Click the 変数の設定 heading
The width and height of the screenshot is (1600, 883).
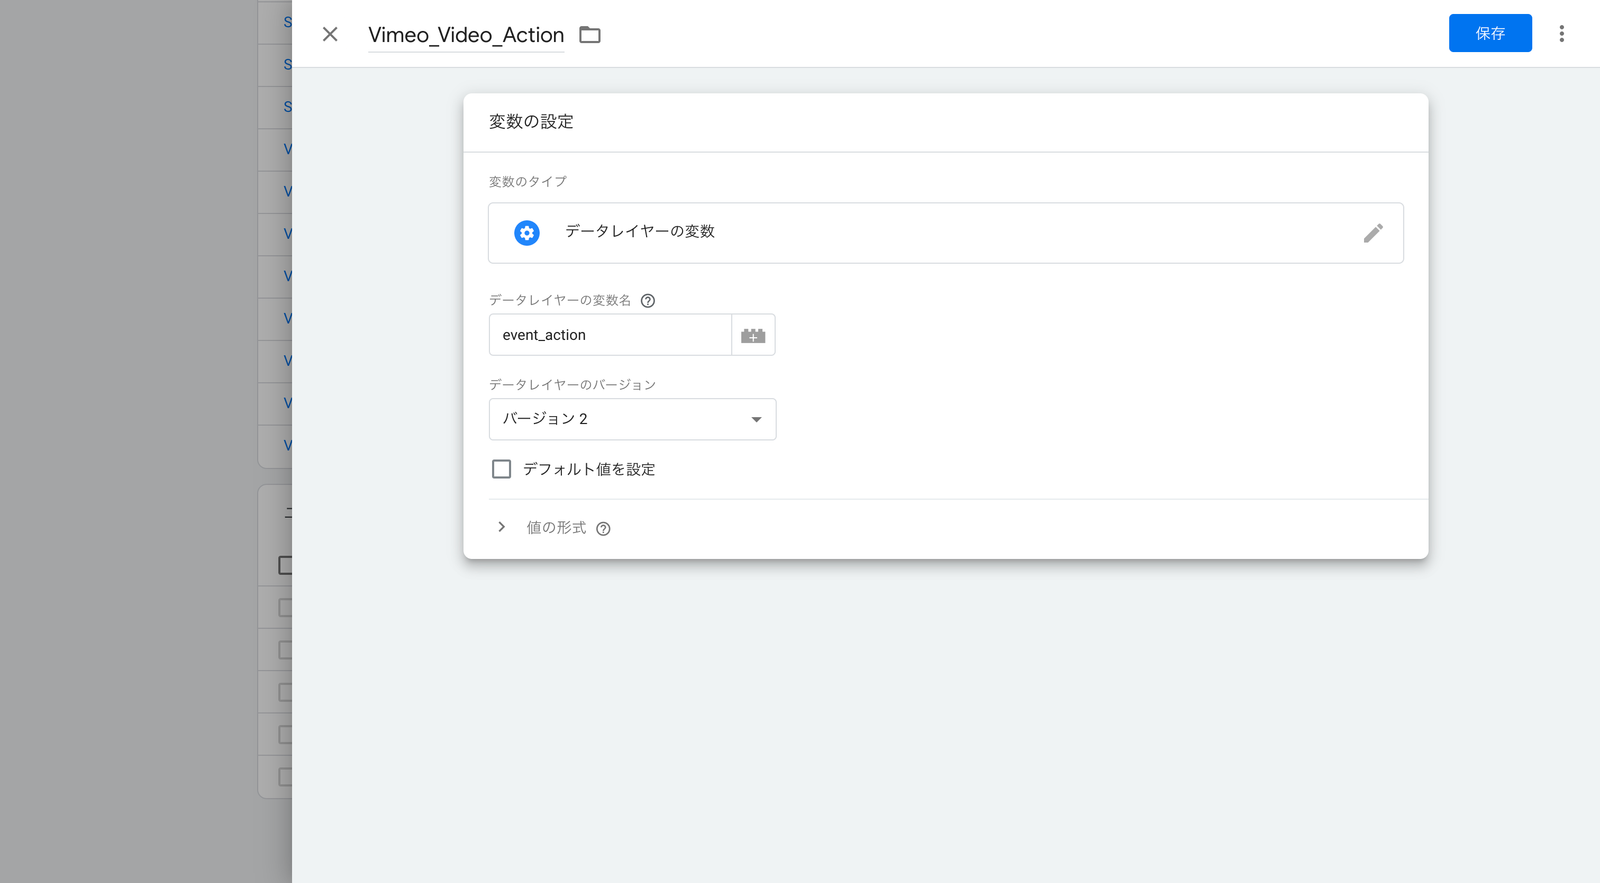coord(531,122)
